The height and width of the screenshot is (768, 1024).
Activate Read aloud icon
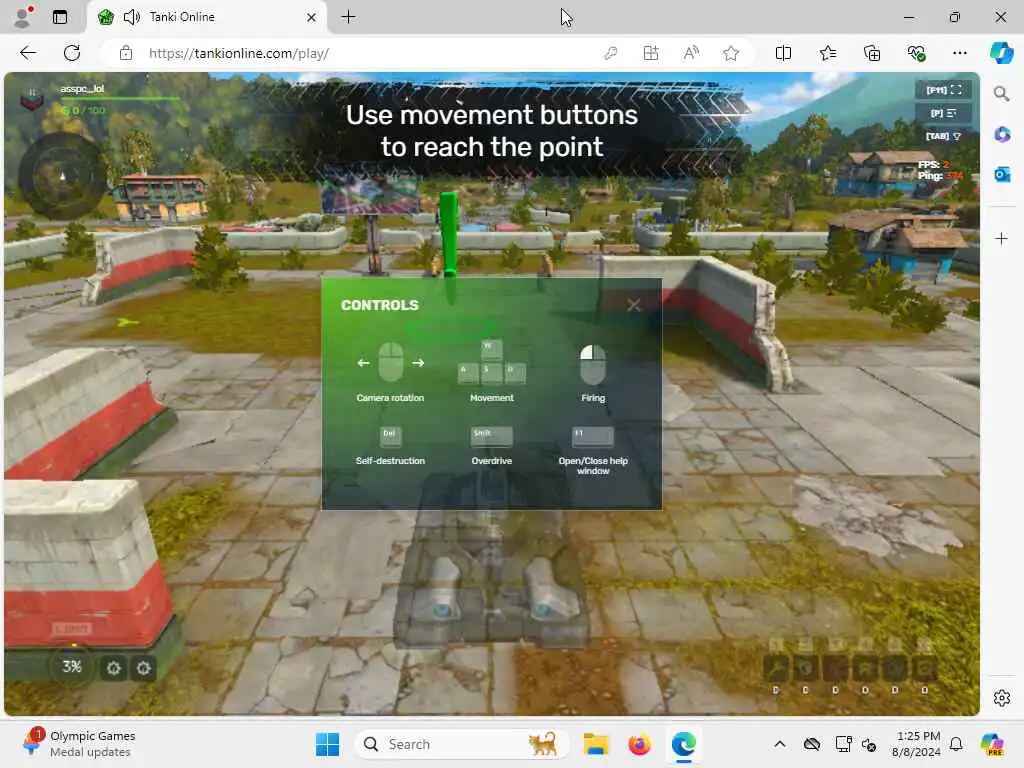[691, 53]
